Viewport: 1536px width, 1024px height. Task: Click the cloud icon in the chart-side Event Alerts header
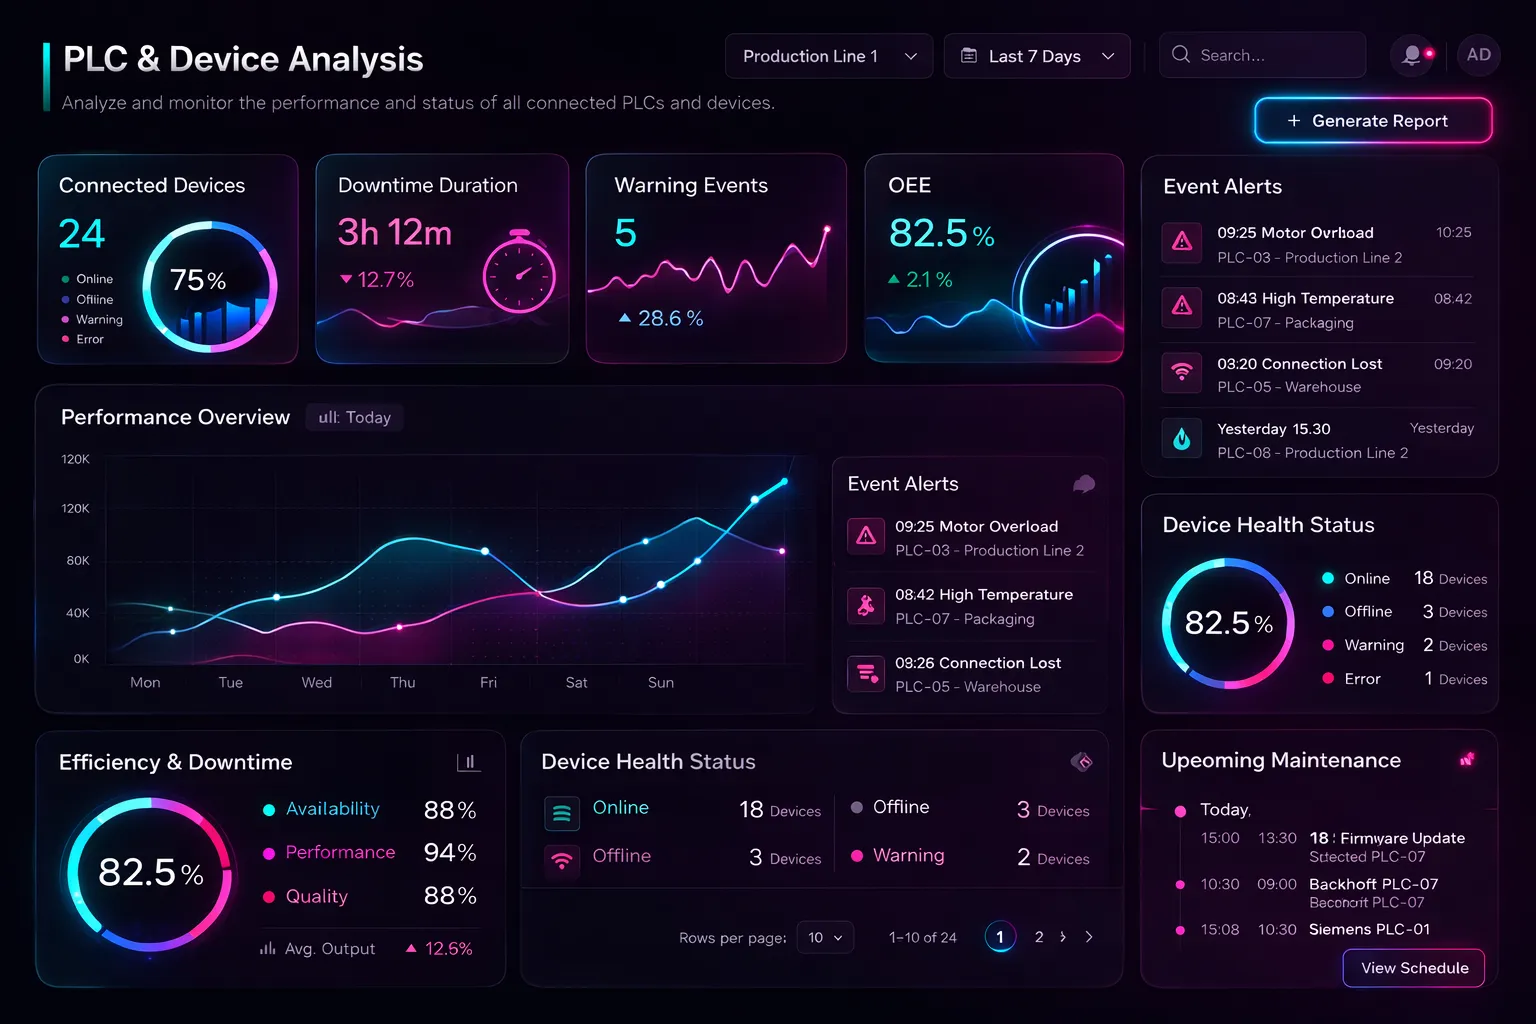pos(1084,484)
